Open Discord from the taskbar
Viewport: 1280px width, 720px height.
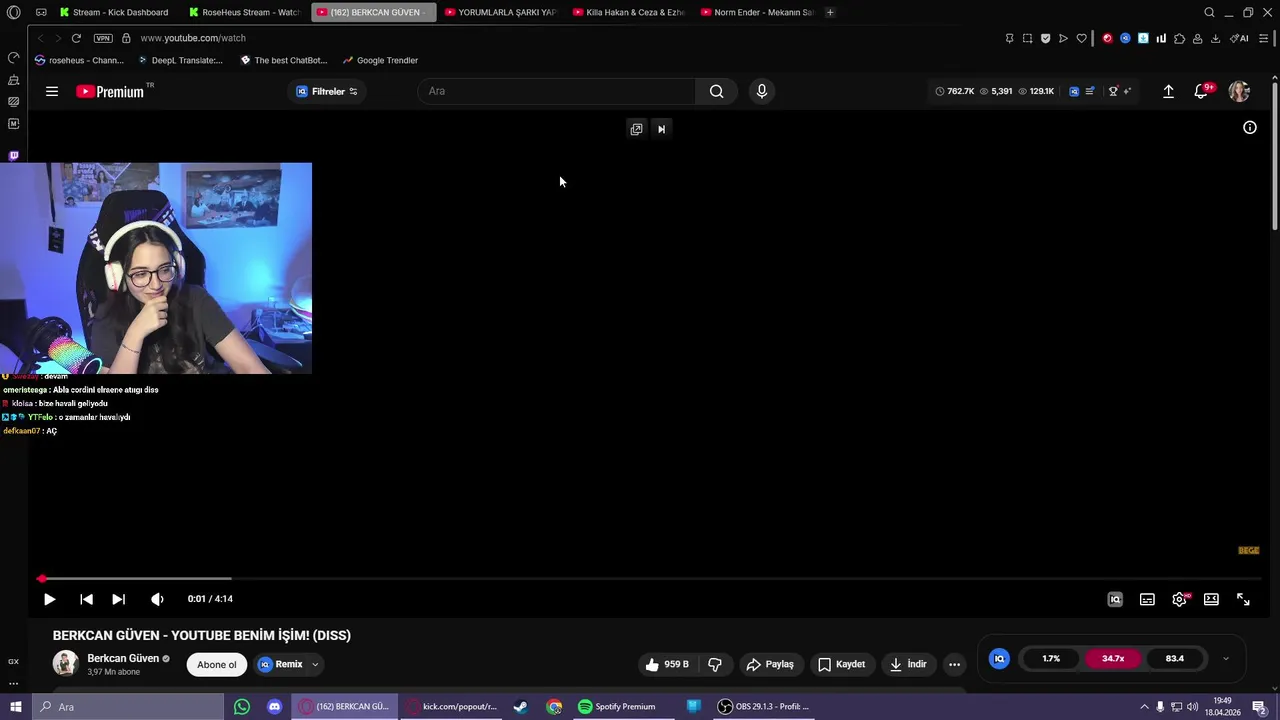[x=274, y=707]
